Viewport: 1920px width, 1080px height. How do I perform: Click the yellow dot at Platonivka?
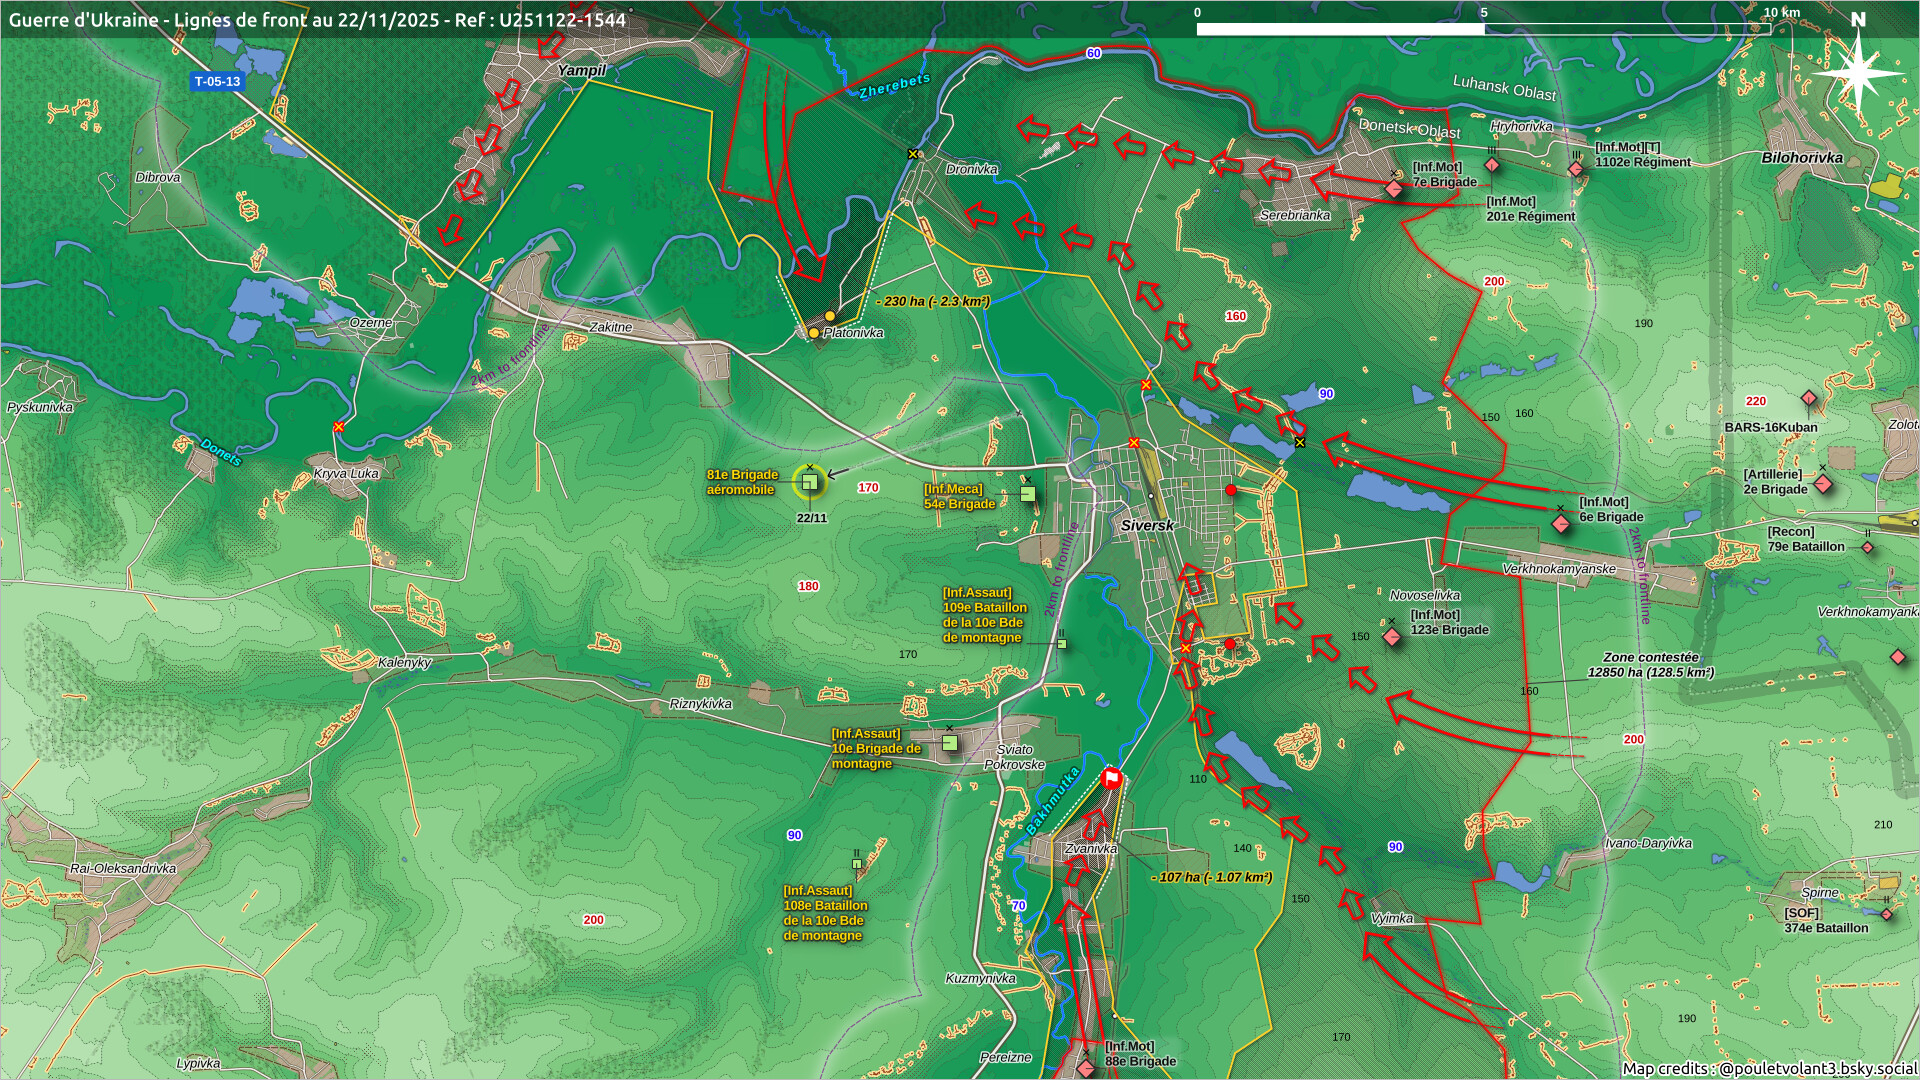pyautogui.click(x=814, y=332)
